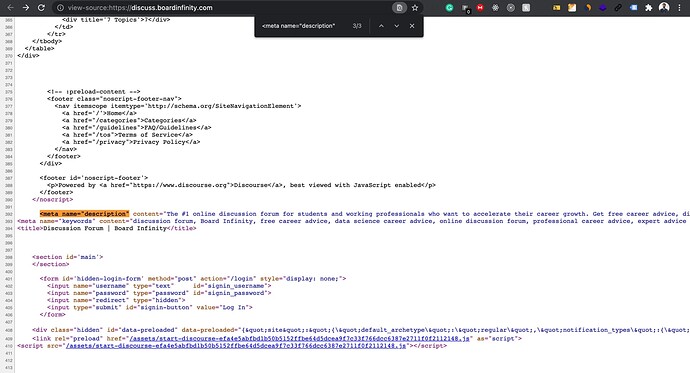
Task: Click the meta name="keywords" line
Action: click(353, 221)
